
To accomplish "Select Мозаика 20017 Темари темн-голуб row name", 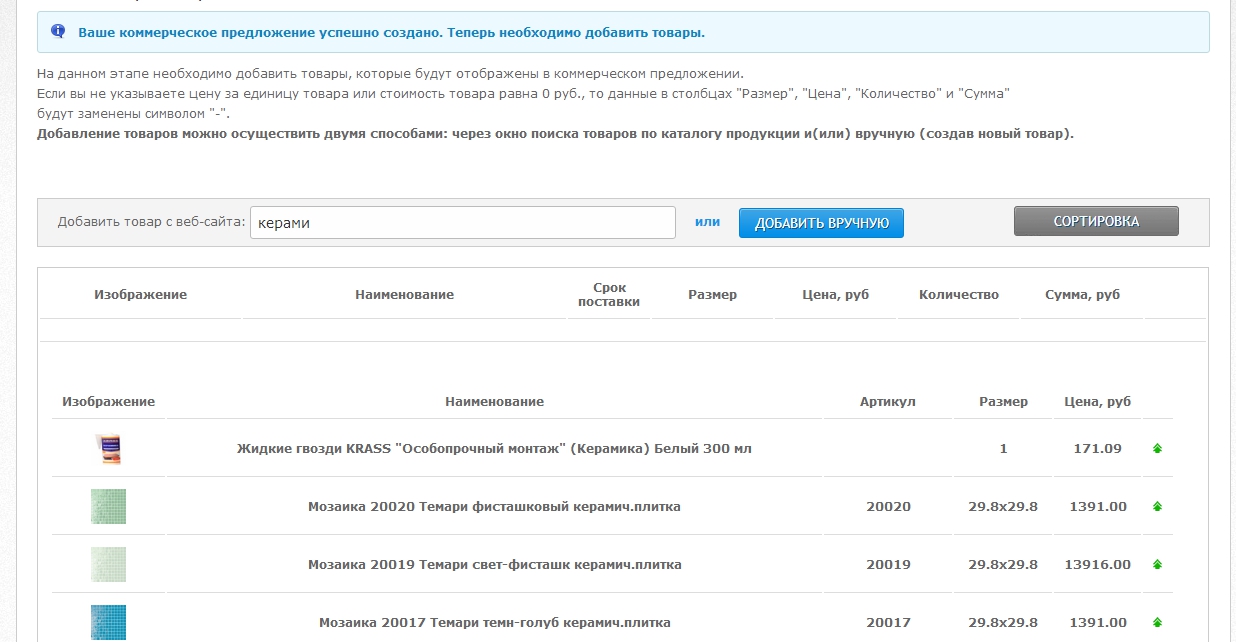I will coord(494,623).
